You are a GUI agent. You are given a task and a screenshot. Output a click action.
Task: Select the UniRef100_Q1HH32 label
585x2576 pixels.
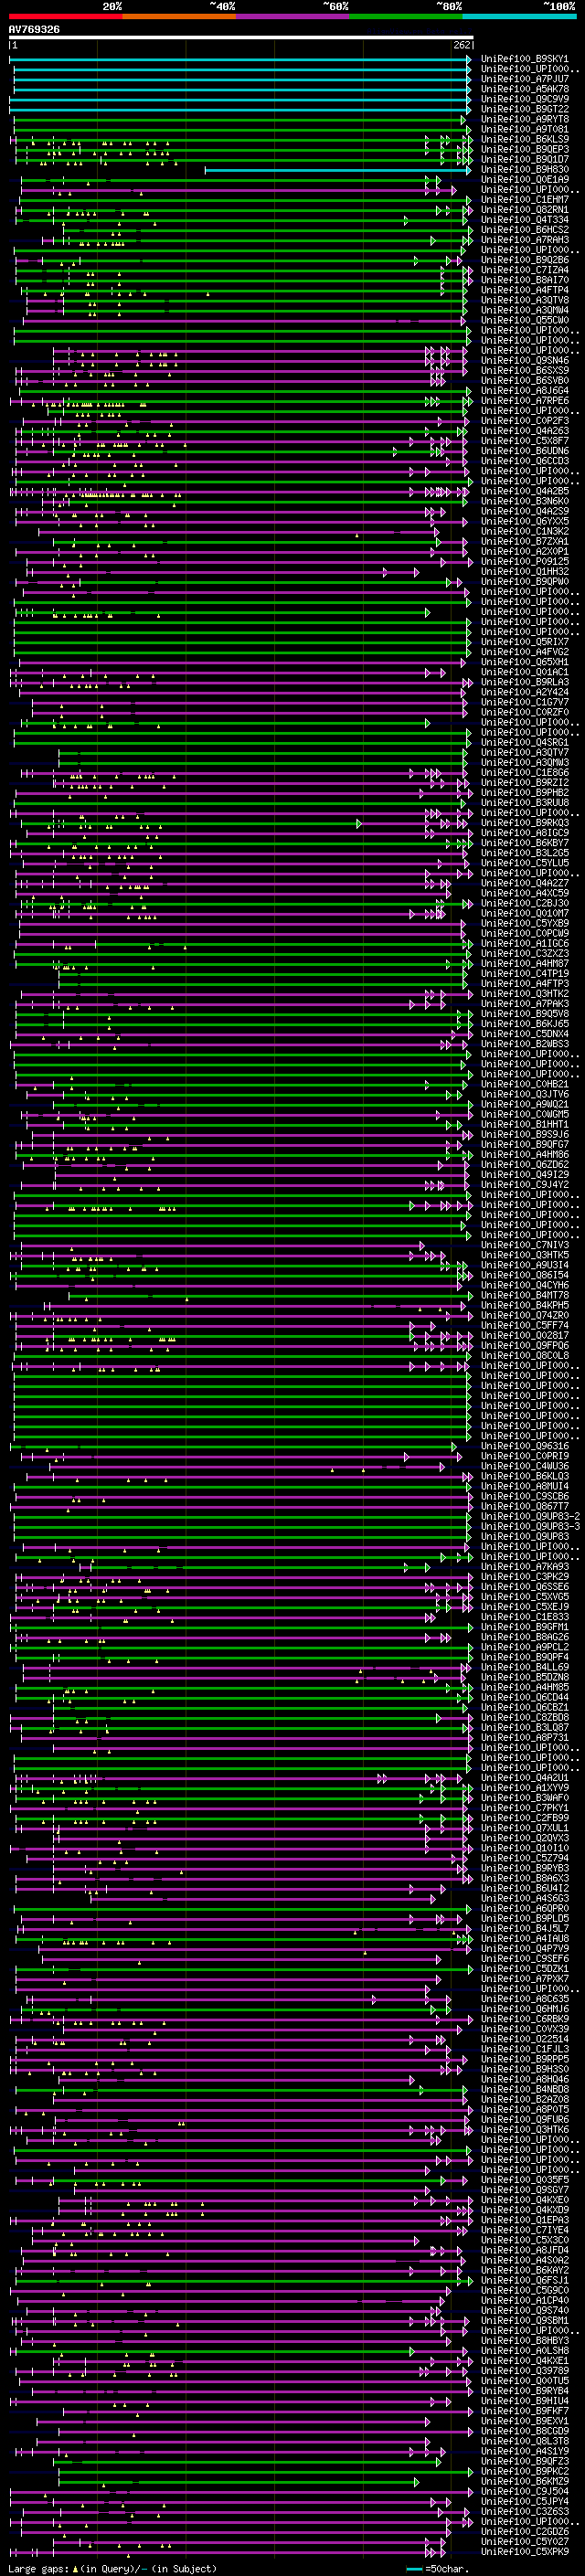524,571
